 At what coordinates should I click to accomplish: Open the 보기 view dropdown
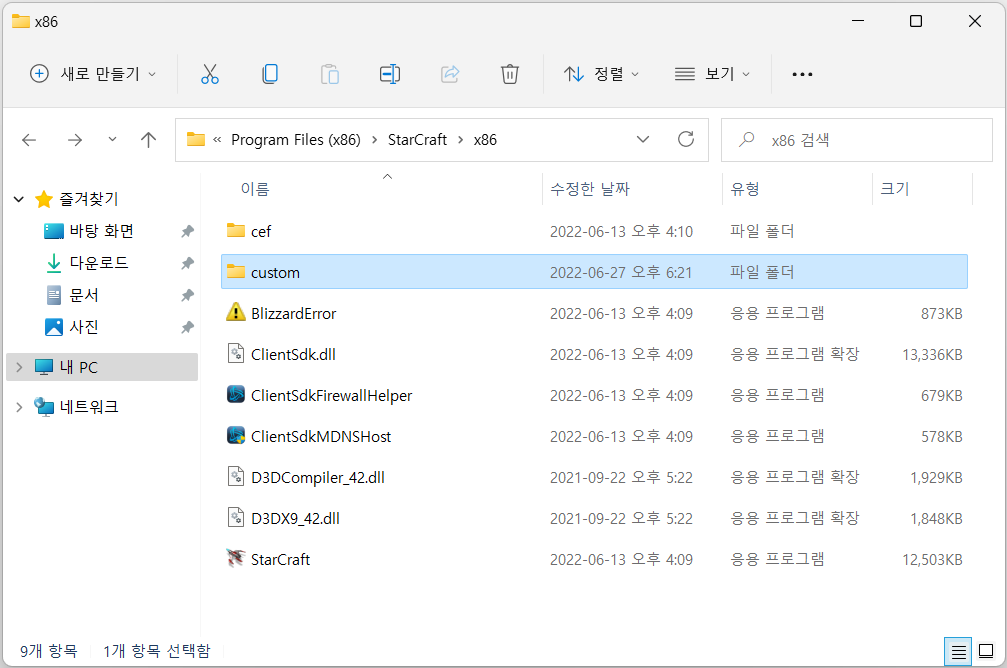coord(712,74)
